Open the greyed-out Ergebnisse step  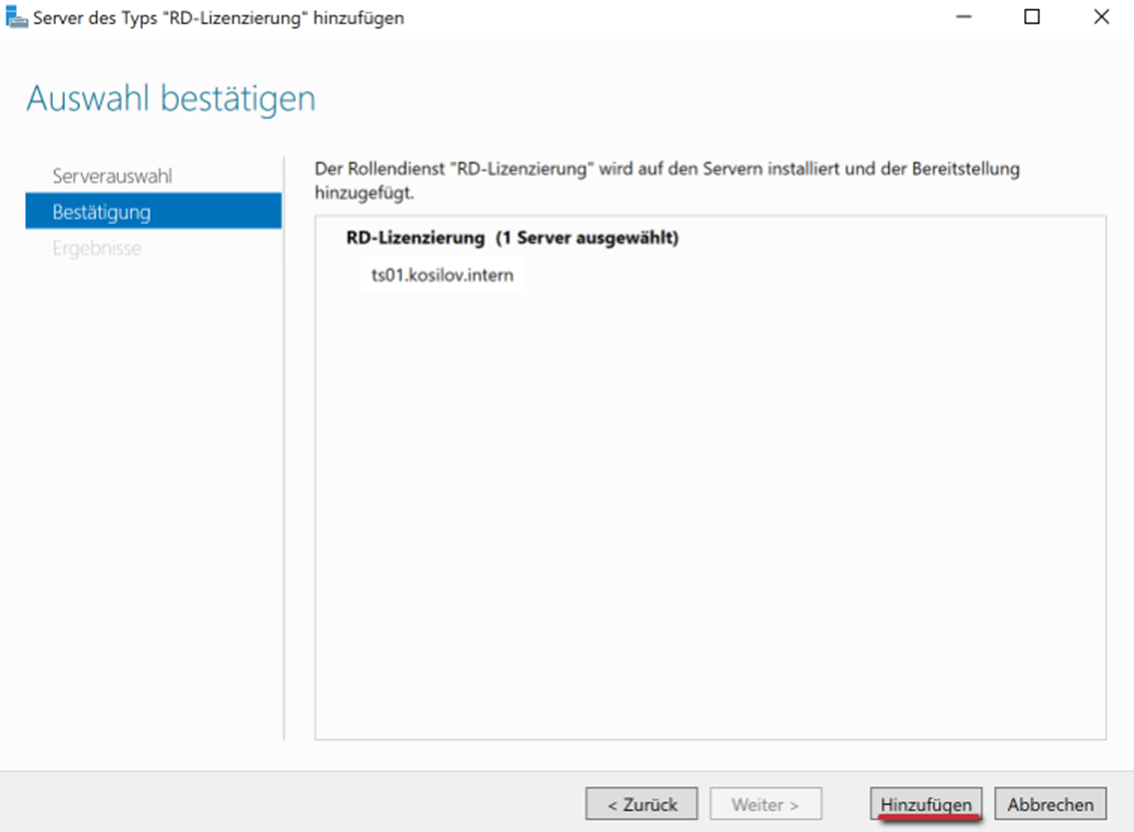(x=97, y=248)
